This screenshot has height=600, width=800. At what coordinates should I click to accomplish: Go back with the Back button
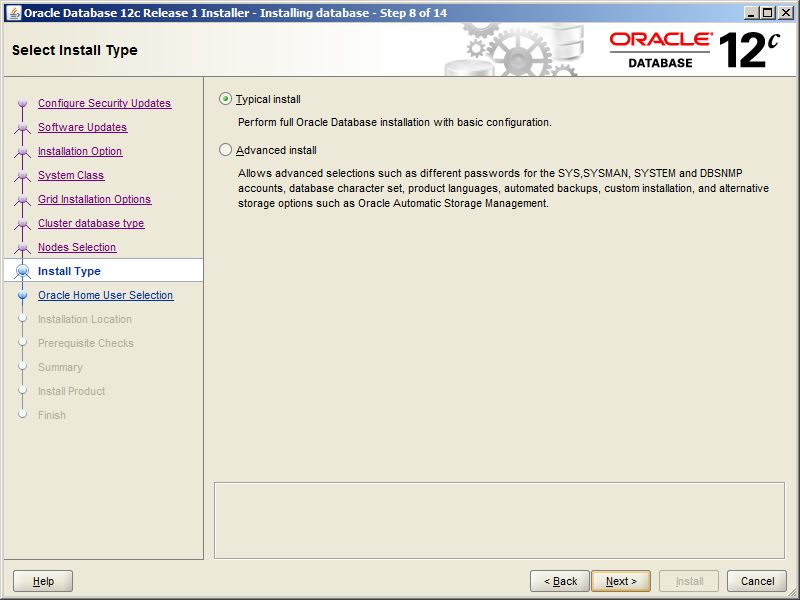[560, 581]
